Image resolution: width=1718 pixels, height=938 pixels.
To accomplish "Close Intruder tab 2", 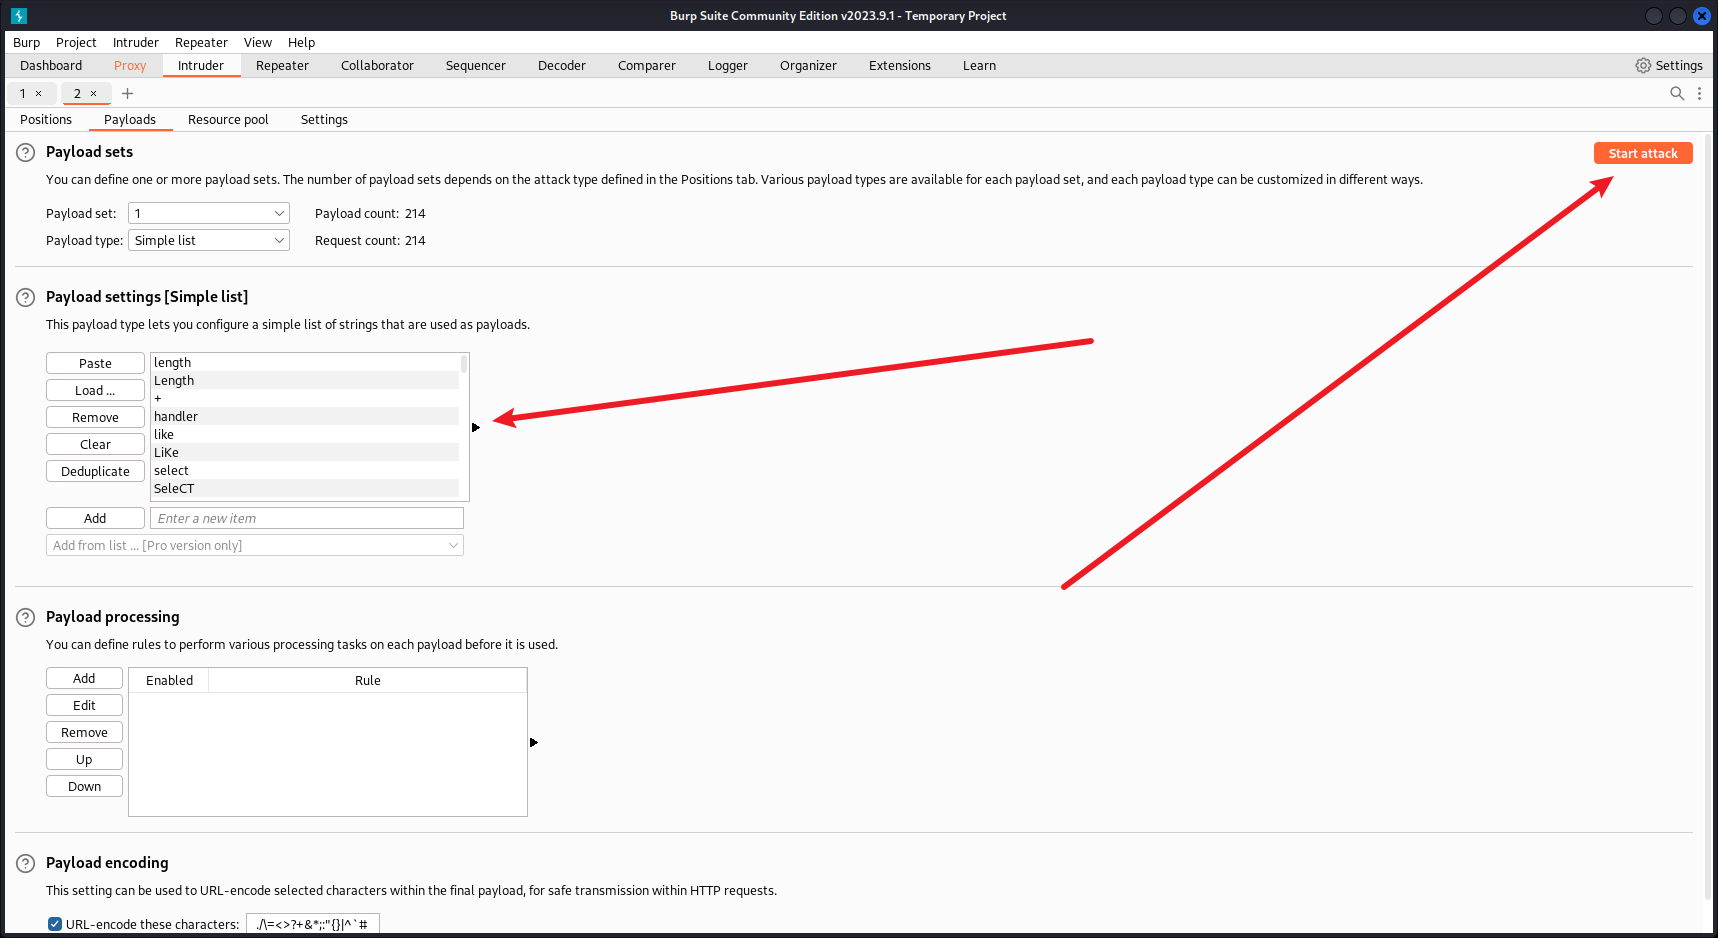I will click(94, 94).
